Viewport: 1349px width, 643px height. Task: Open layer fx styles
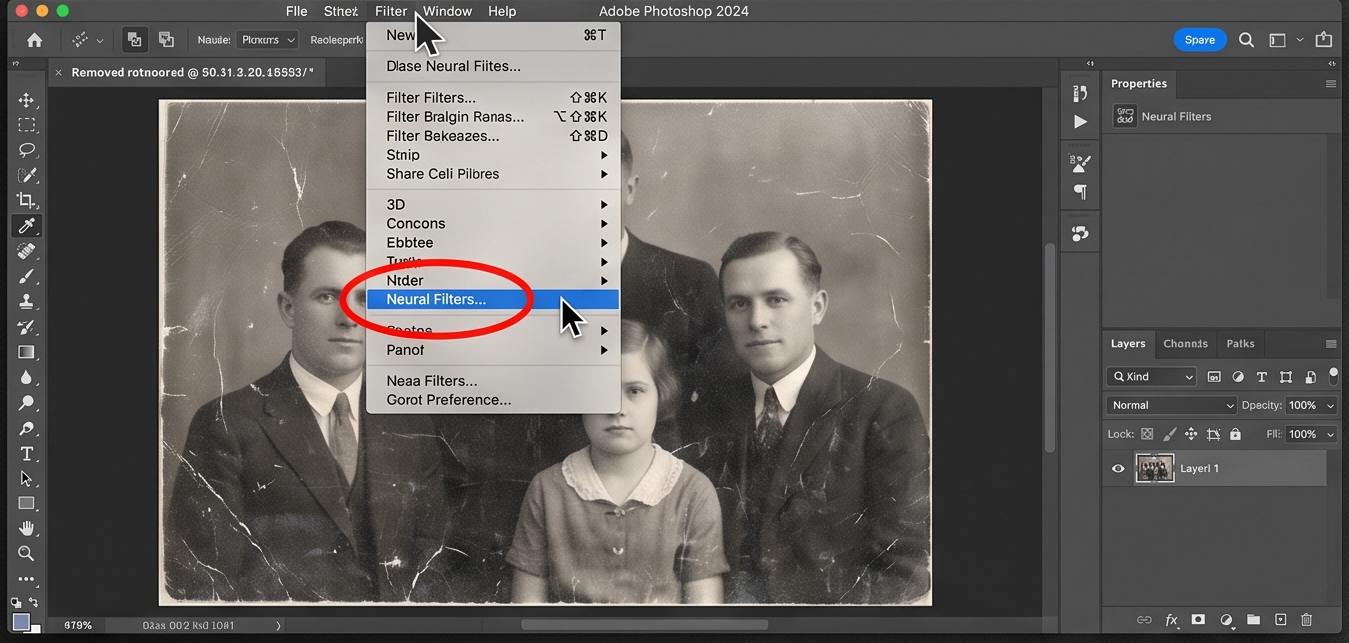[x=1171, y=620]
